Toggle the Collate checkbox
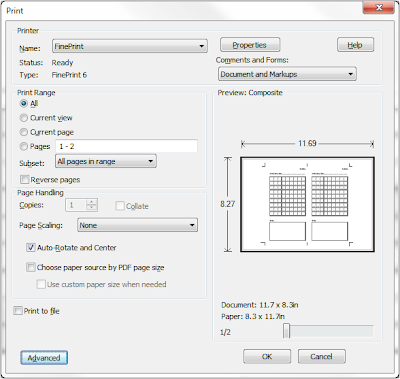The image size is (400, 379). tap(120, 206)
